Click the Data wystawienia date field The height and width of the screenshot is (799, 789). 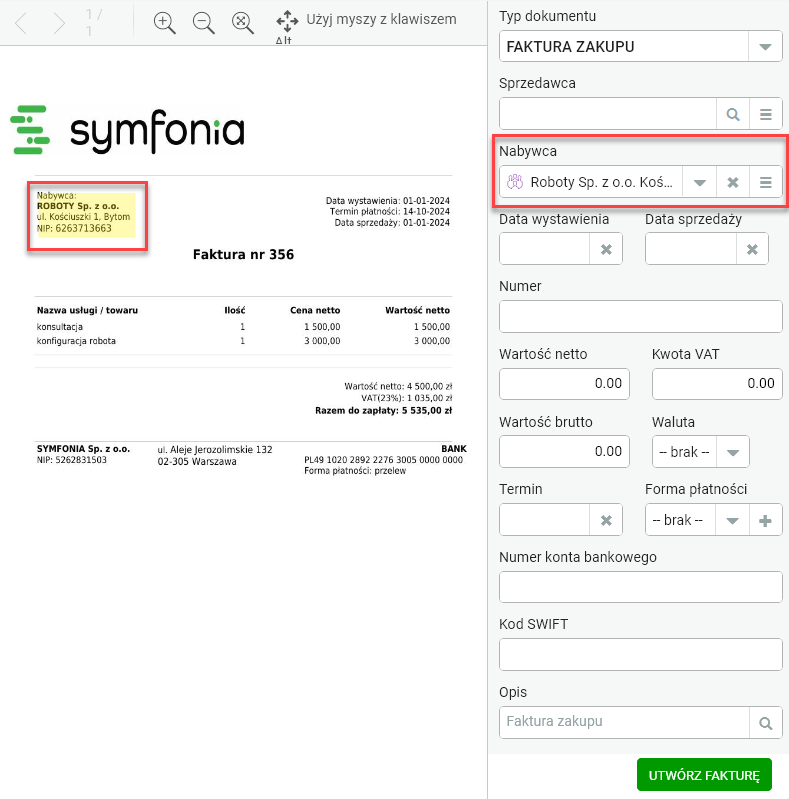pyautogui.click(x=544, y=249)
